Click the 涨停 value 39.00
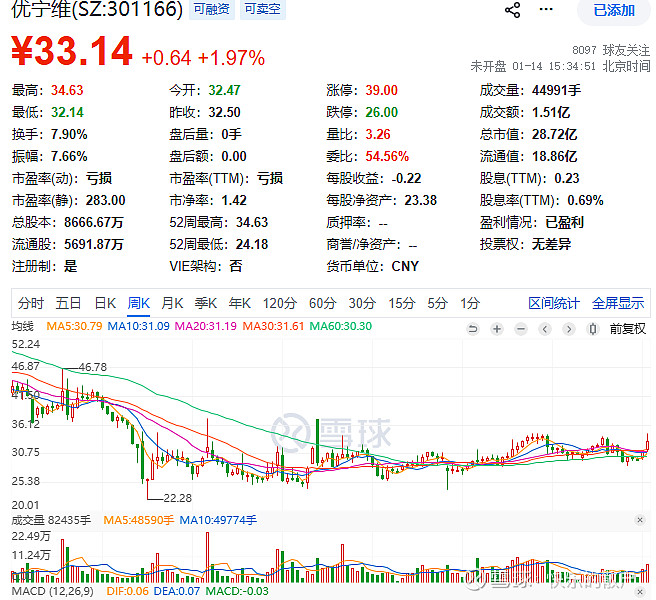Image resolution: width=656 pixels, height=600 pixels. coord(382,90)
